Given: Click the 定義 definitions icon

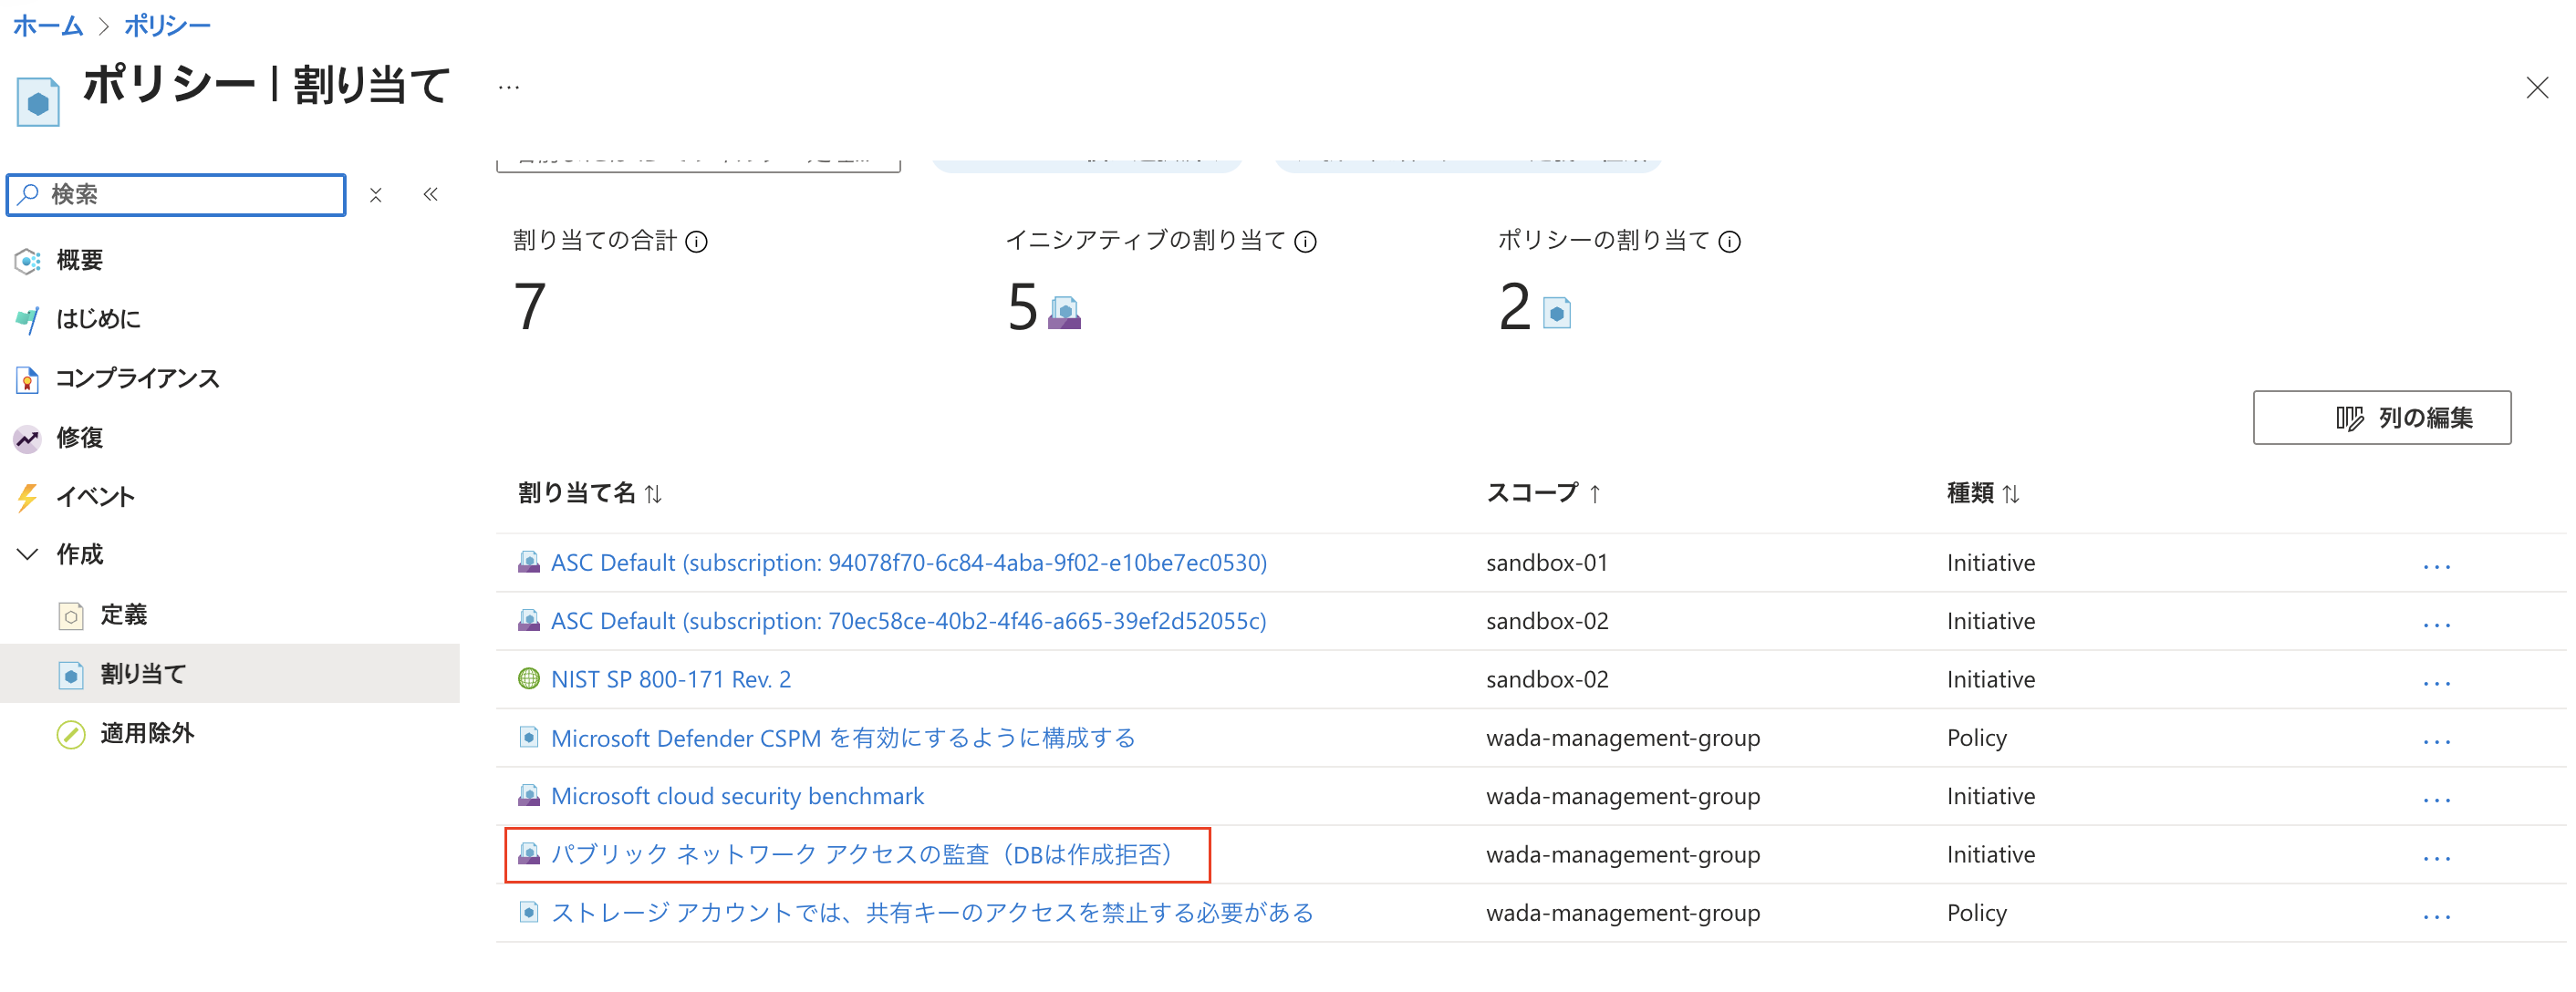Looking at the screenshot, I should (x=71, y=616).
